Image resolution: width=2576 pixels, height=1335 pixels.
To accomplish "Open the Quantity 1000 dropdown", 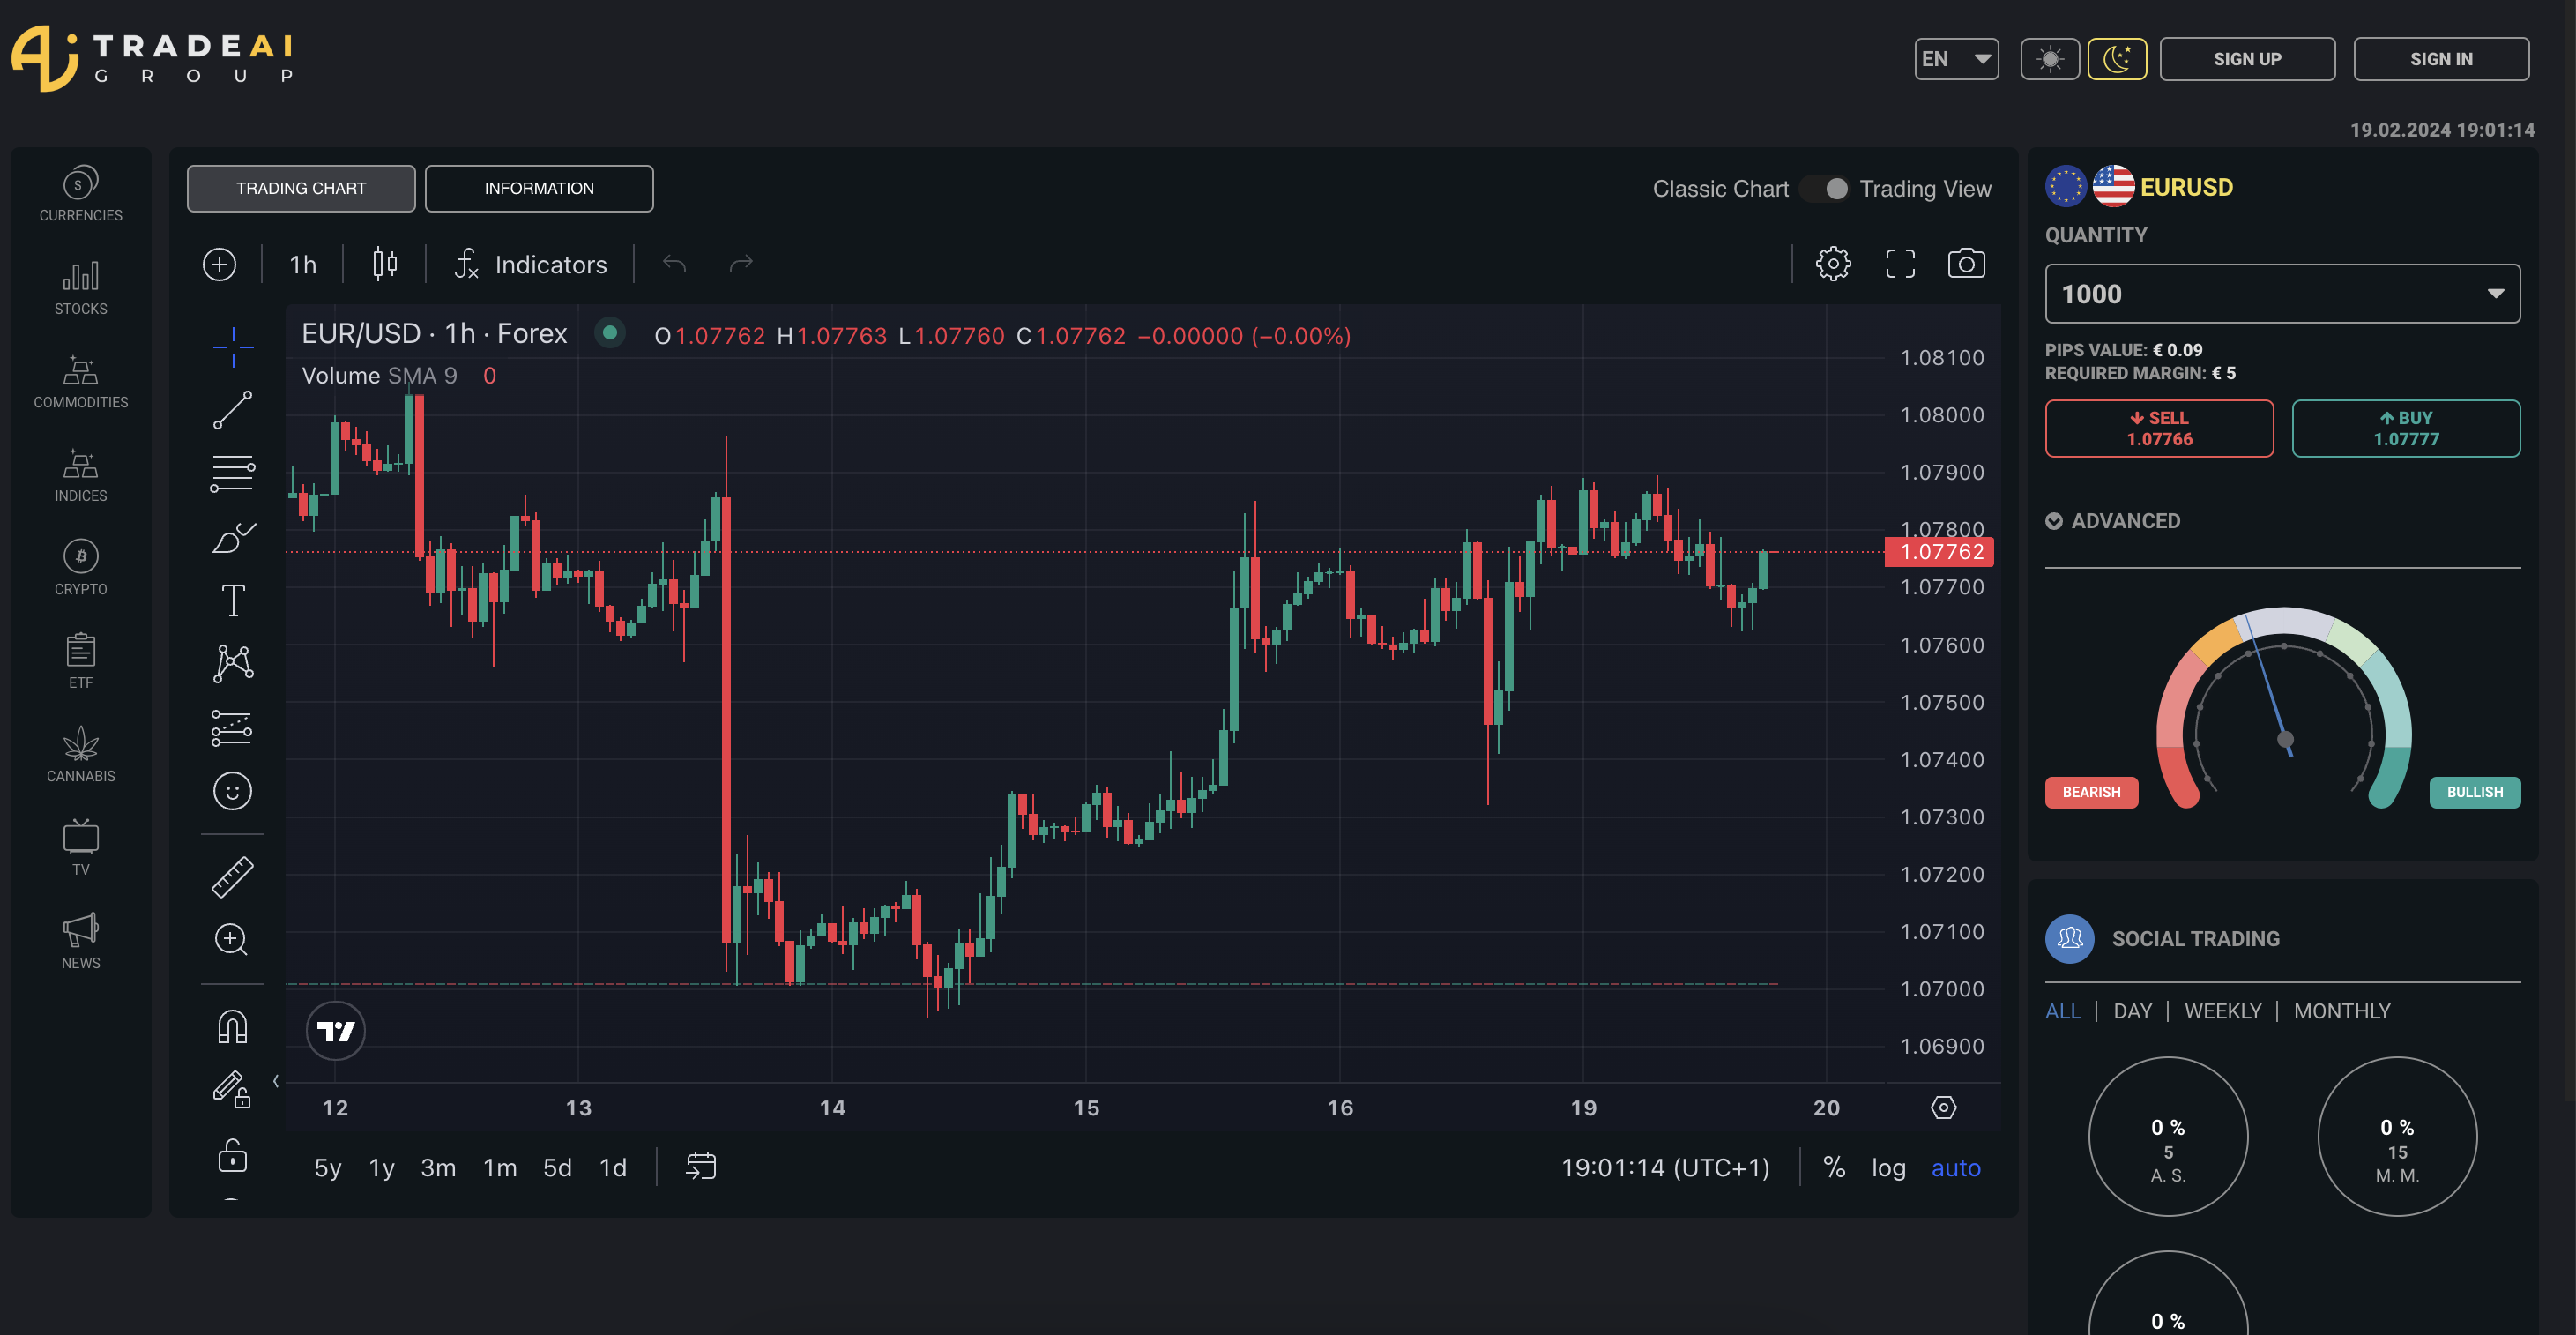I will [2283, 294].
